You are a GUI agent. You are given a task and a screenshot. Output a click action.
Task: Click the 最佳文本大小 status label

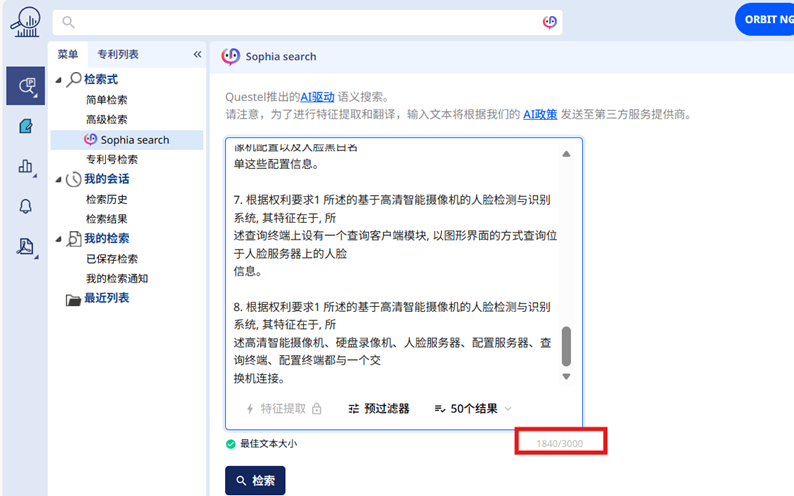[268, 444]
